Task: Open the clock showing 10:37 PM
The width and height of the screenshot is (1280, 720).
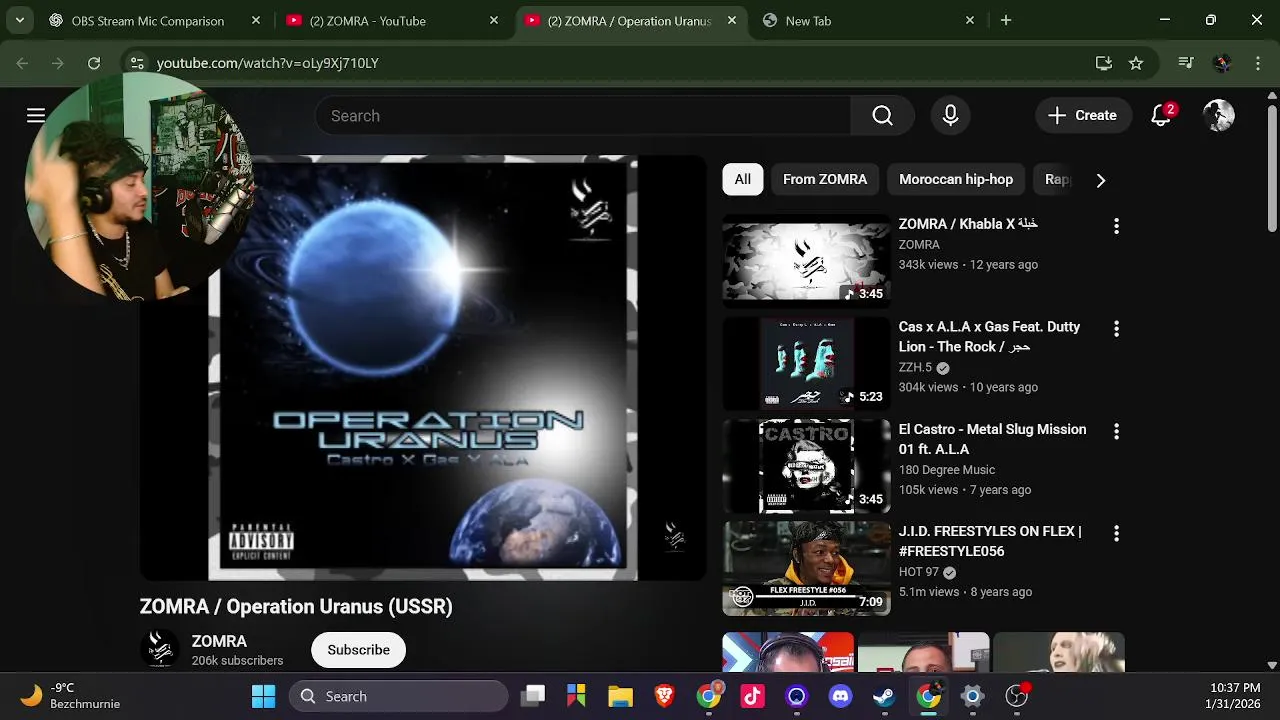Action: [1233, 696]
